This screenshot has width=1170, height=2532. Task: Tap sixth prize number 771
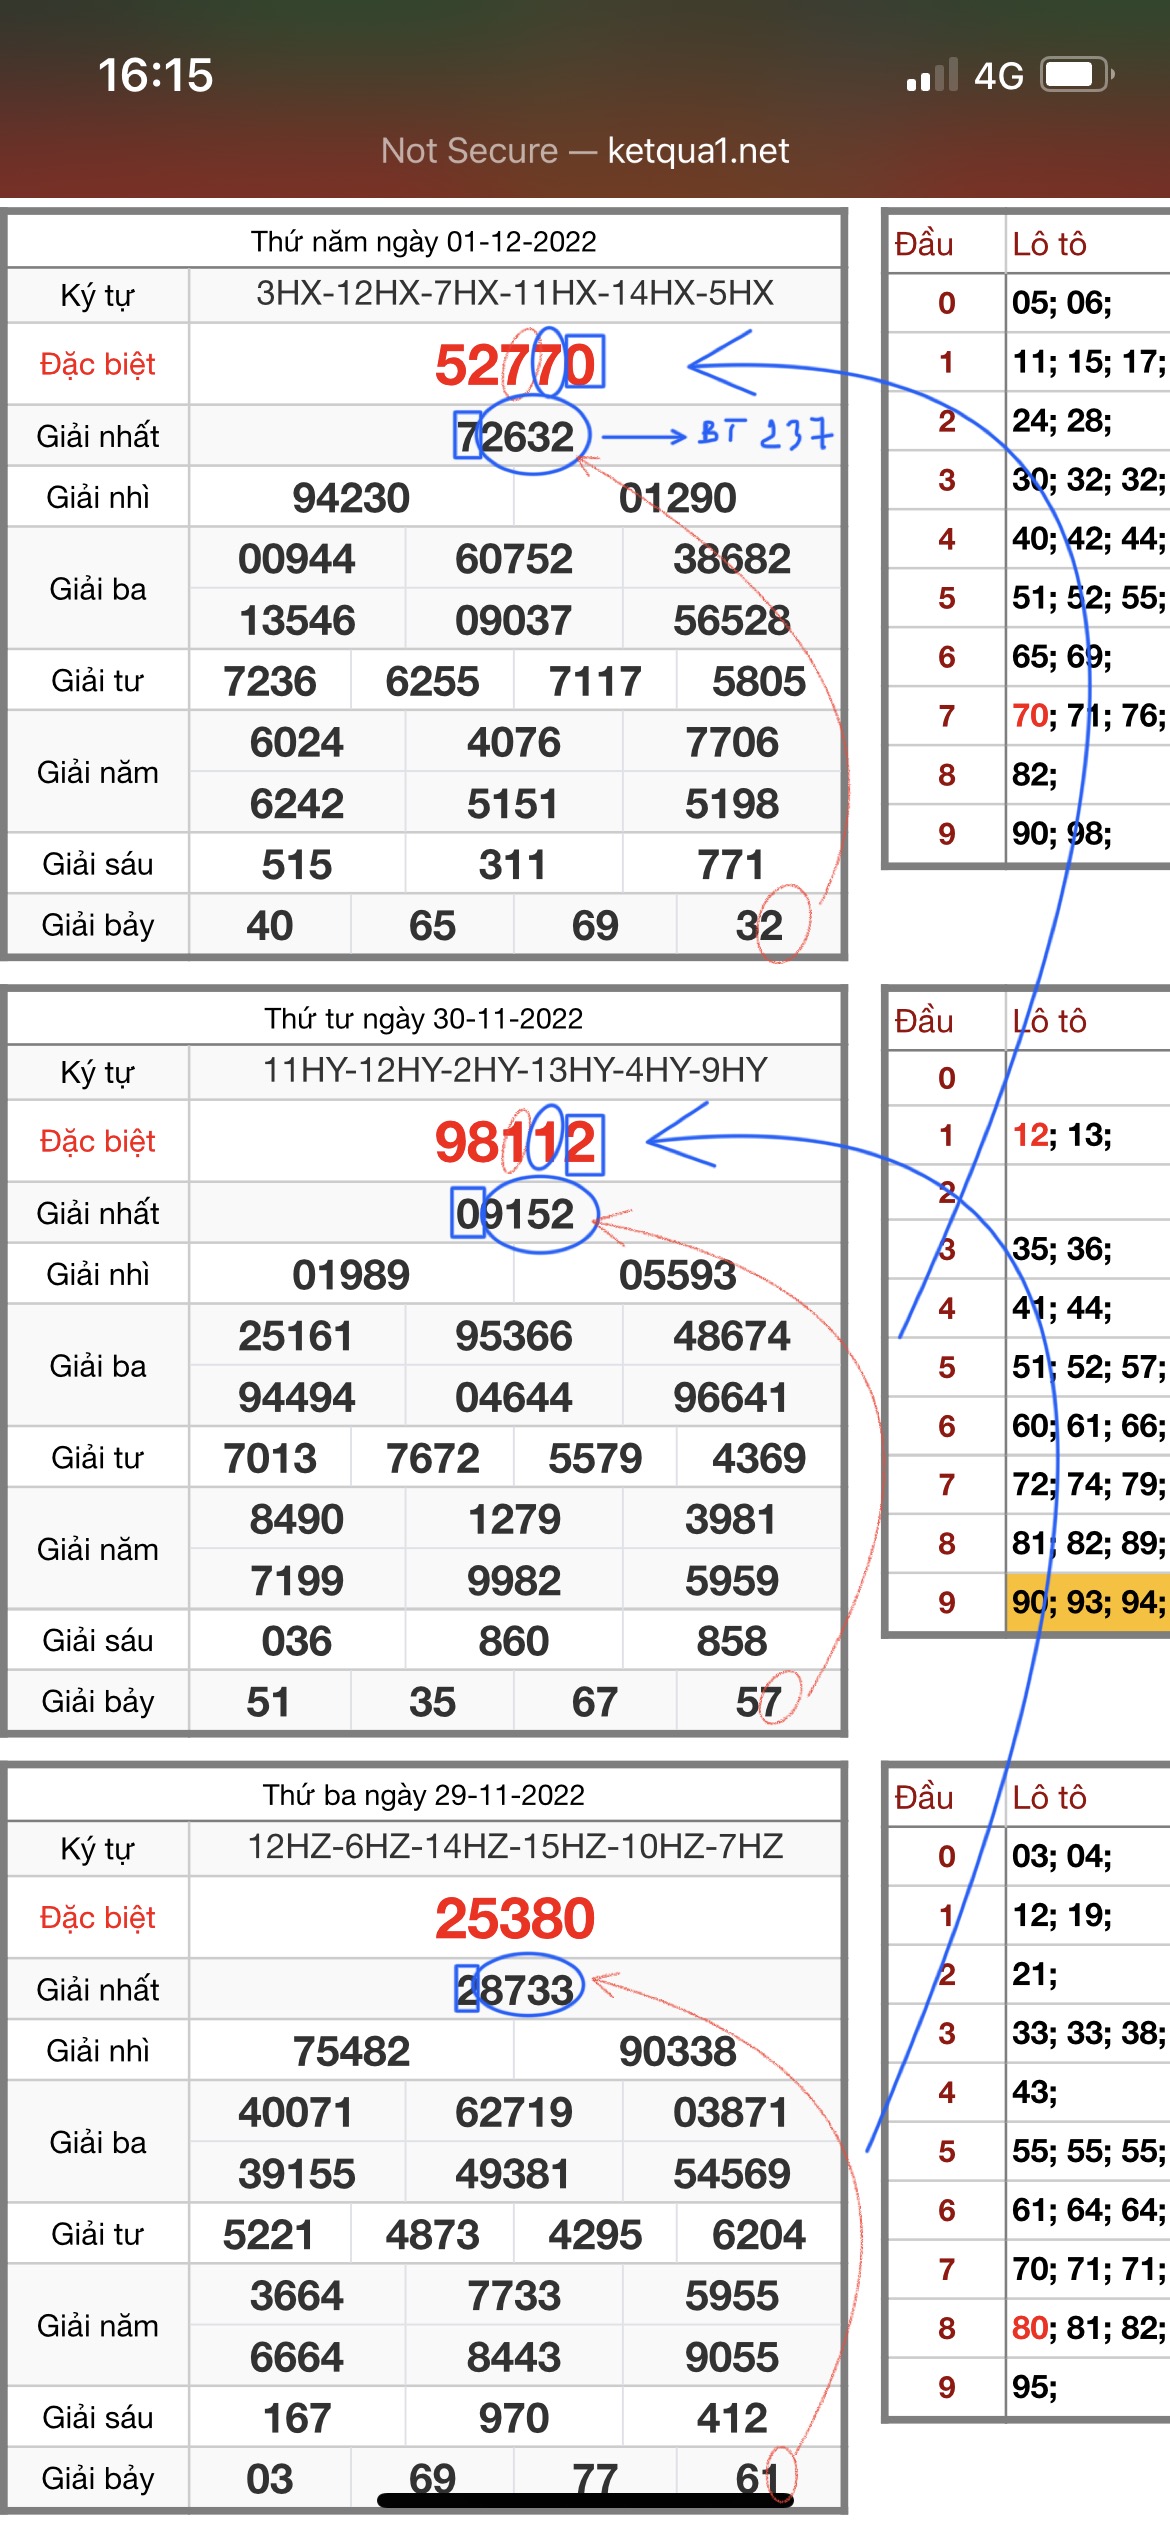click(x=732, y=865)
